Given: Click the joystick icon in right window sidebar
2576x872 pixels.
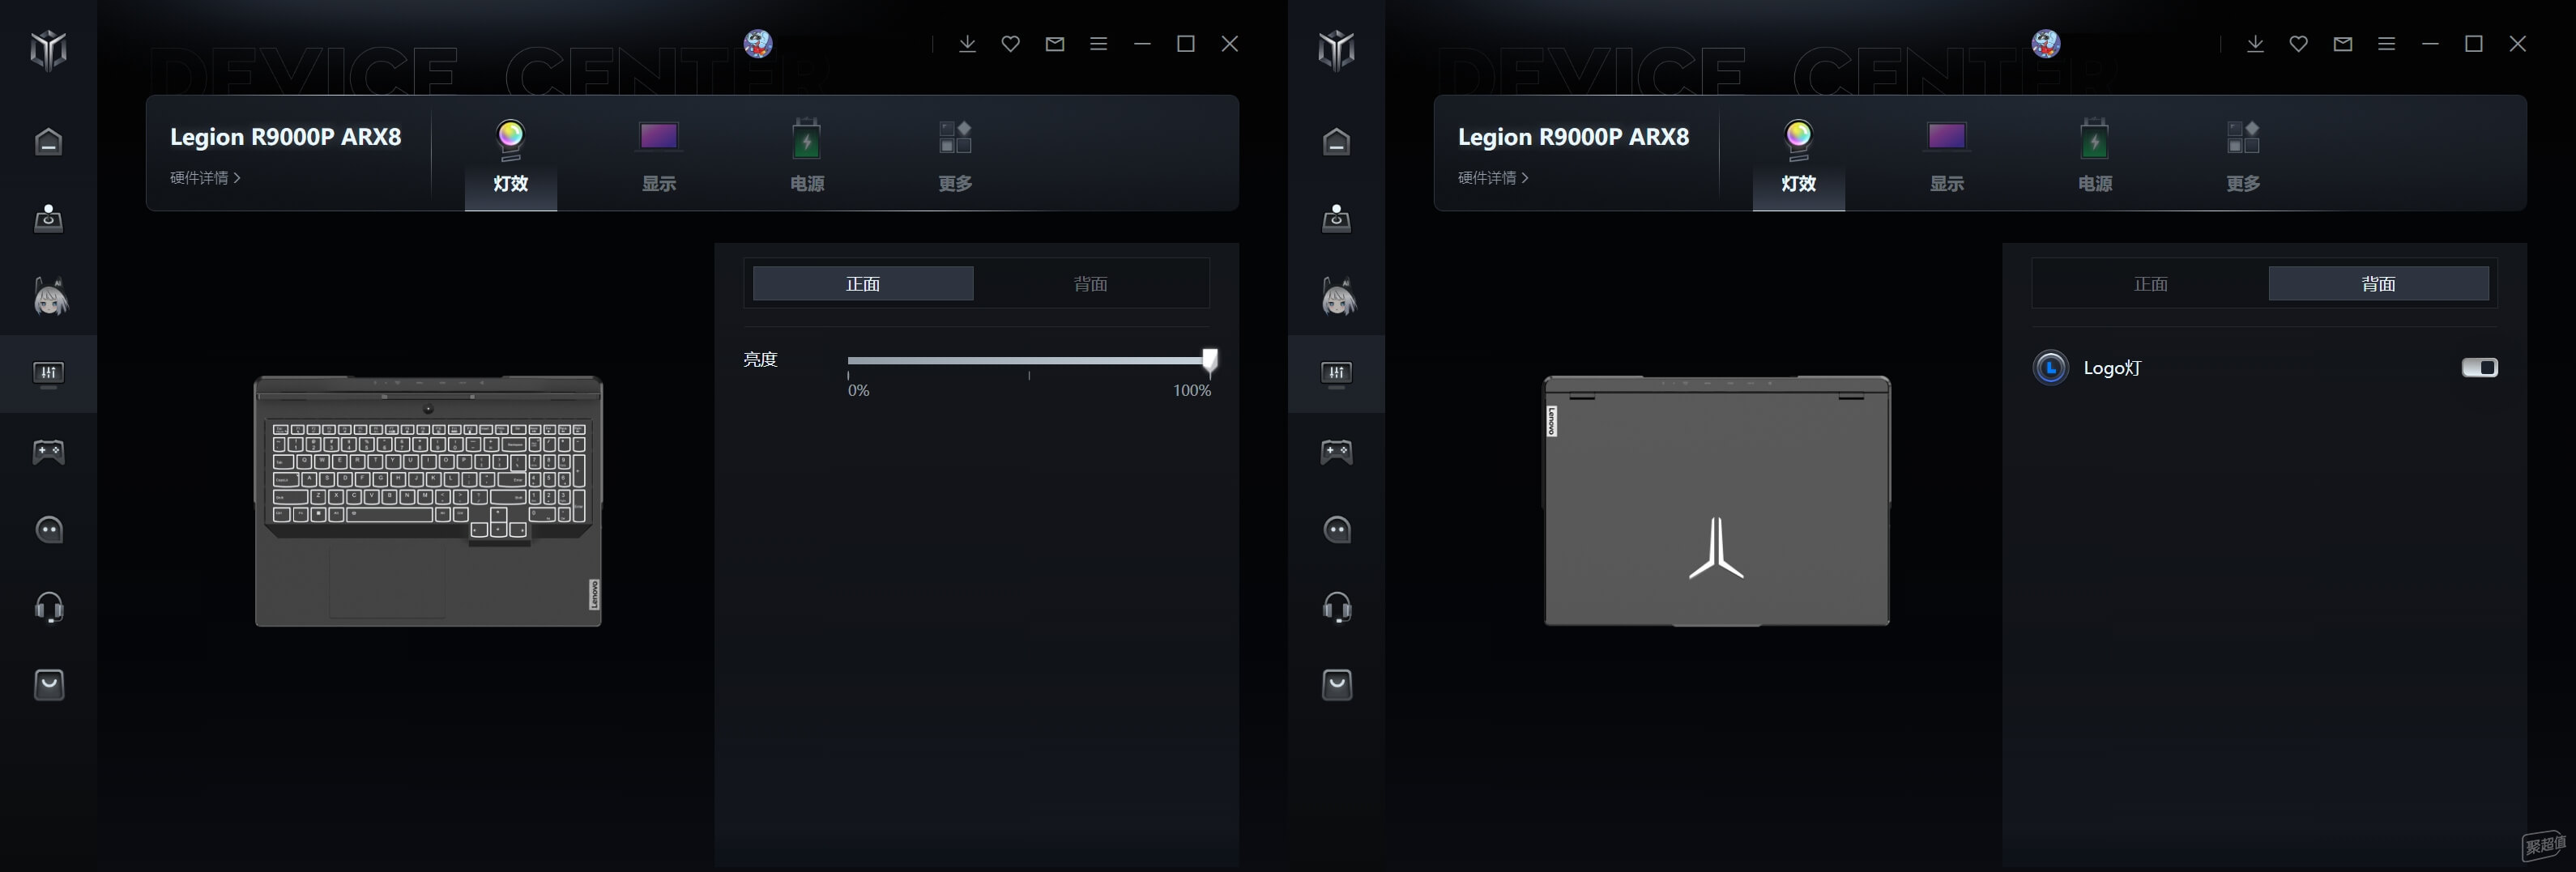Looking at the screenshot, I should click(x=1336, y=218).
